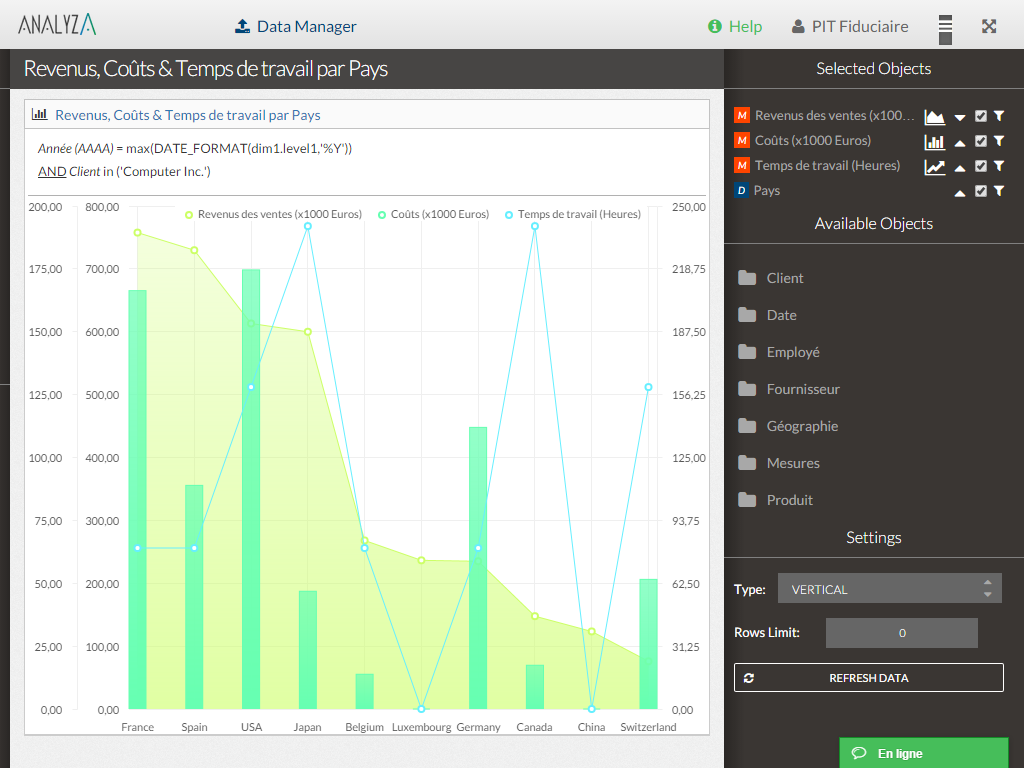This screenshot has width=1024, height=768.
Task: Expand the Géographie folder
Action: (x=801, y=426)
